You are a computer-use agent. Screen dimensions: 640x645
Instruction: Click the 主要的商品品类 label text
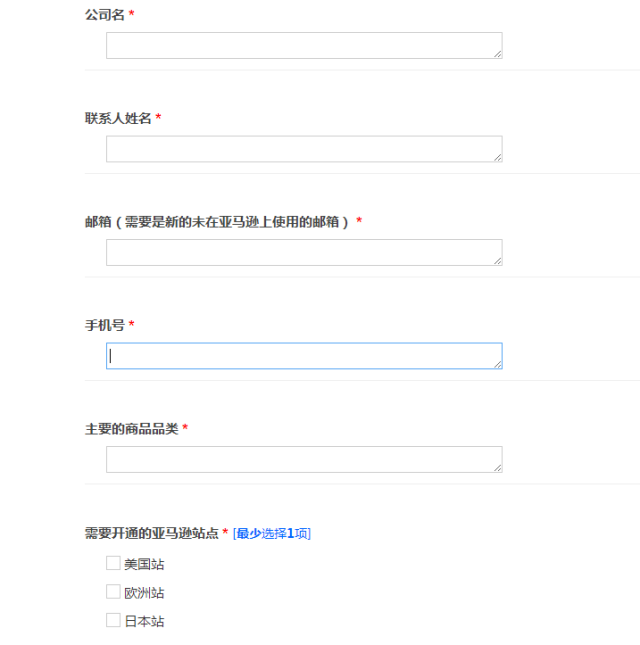point(131,428)
